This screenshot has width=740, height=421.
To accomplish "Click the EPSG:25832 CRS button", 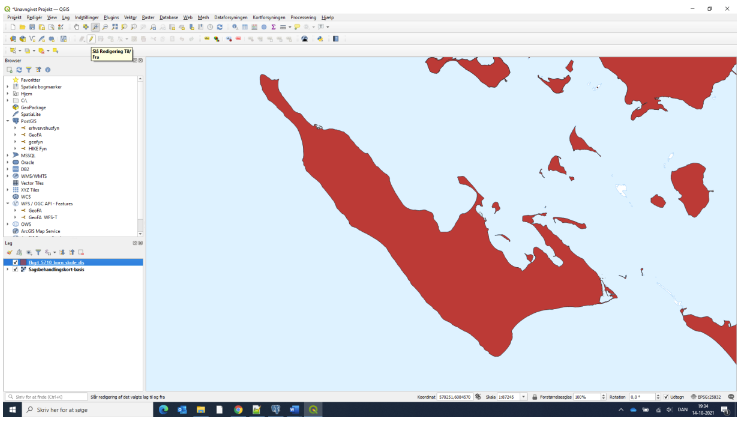I will 706,397.
